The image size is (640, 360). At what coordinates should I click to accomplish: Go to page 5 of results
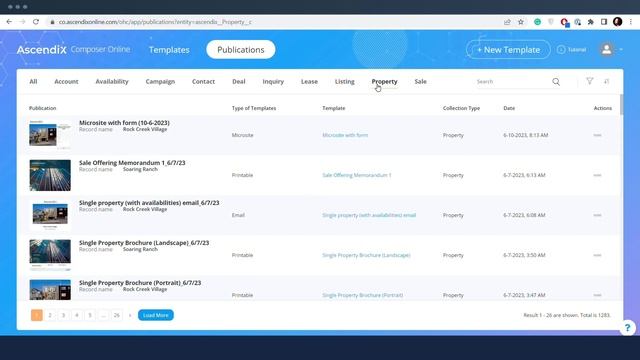pos(90,315)
